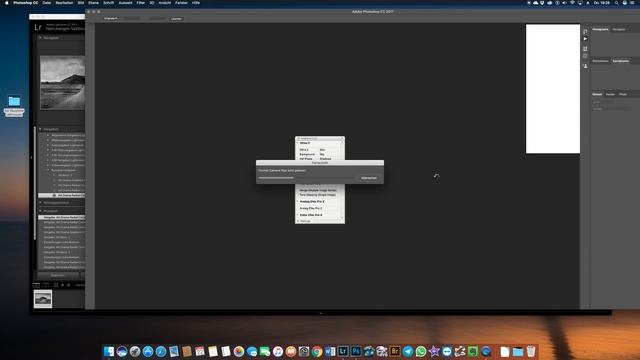Open Settings in the Nik Selective Tool panel
640x360 pixels.
[305, 221]
